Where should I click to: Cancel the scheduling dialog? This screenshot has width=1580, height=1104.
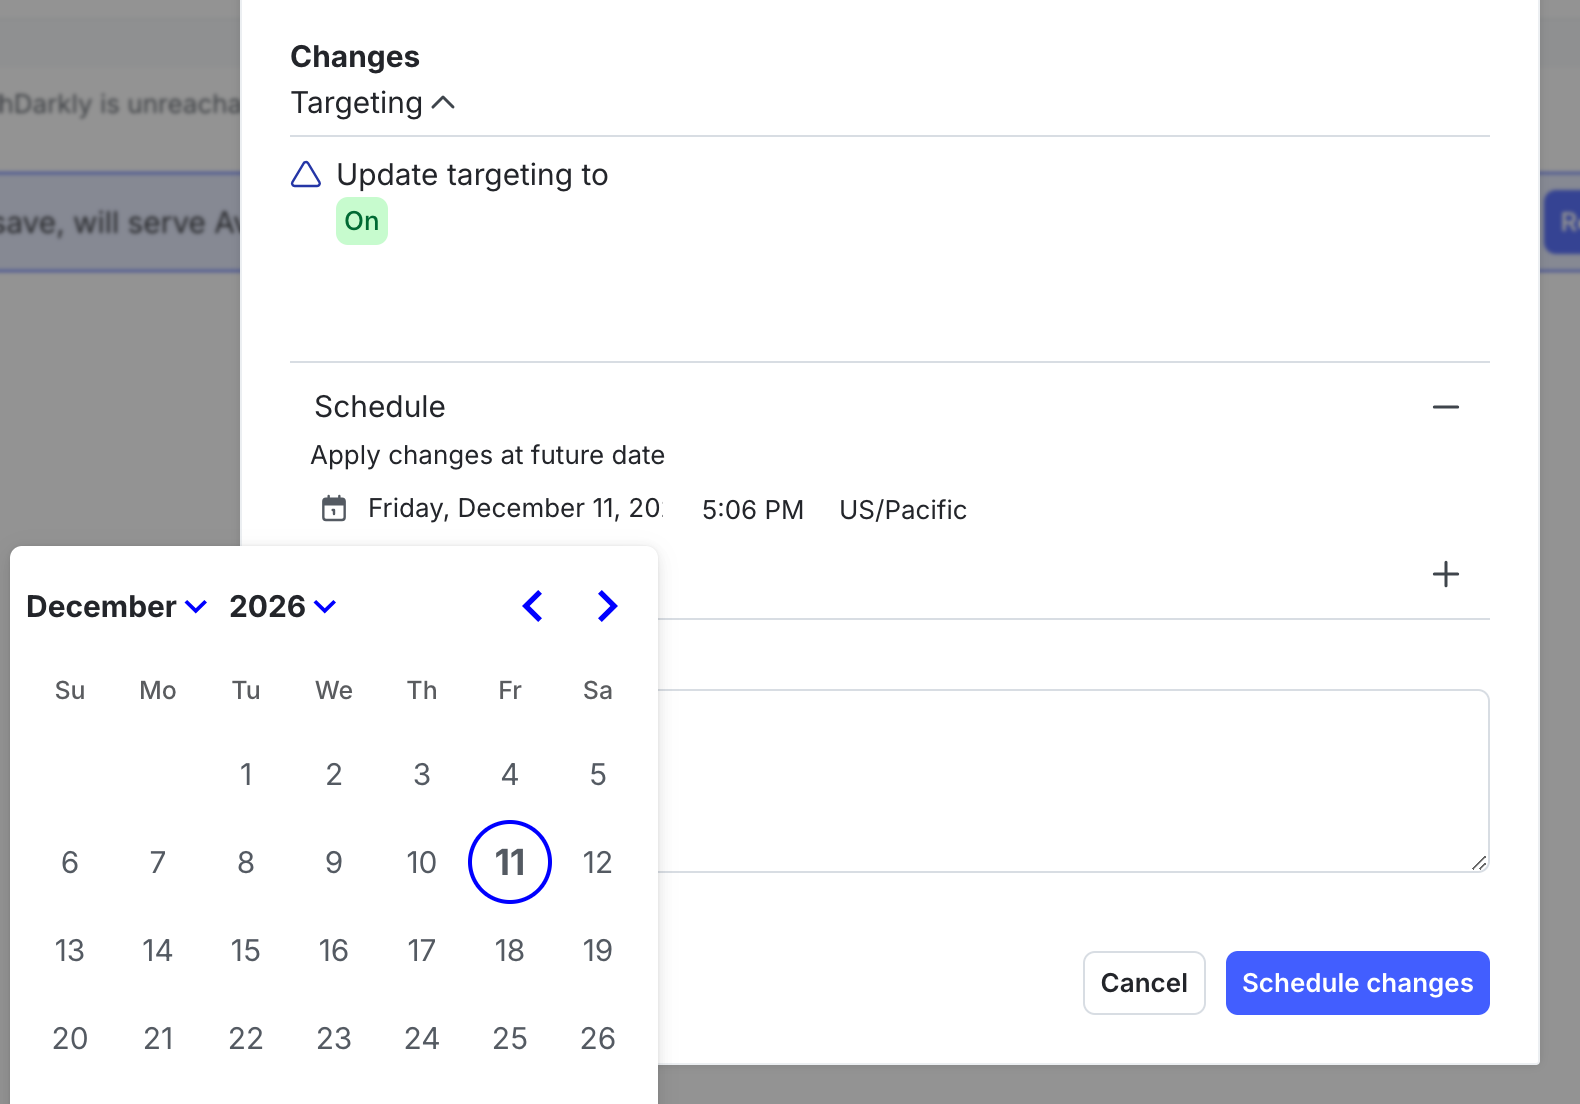tap(1144, 983)
